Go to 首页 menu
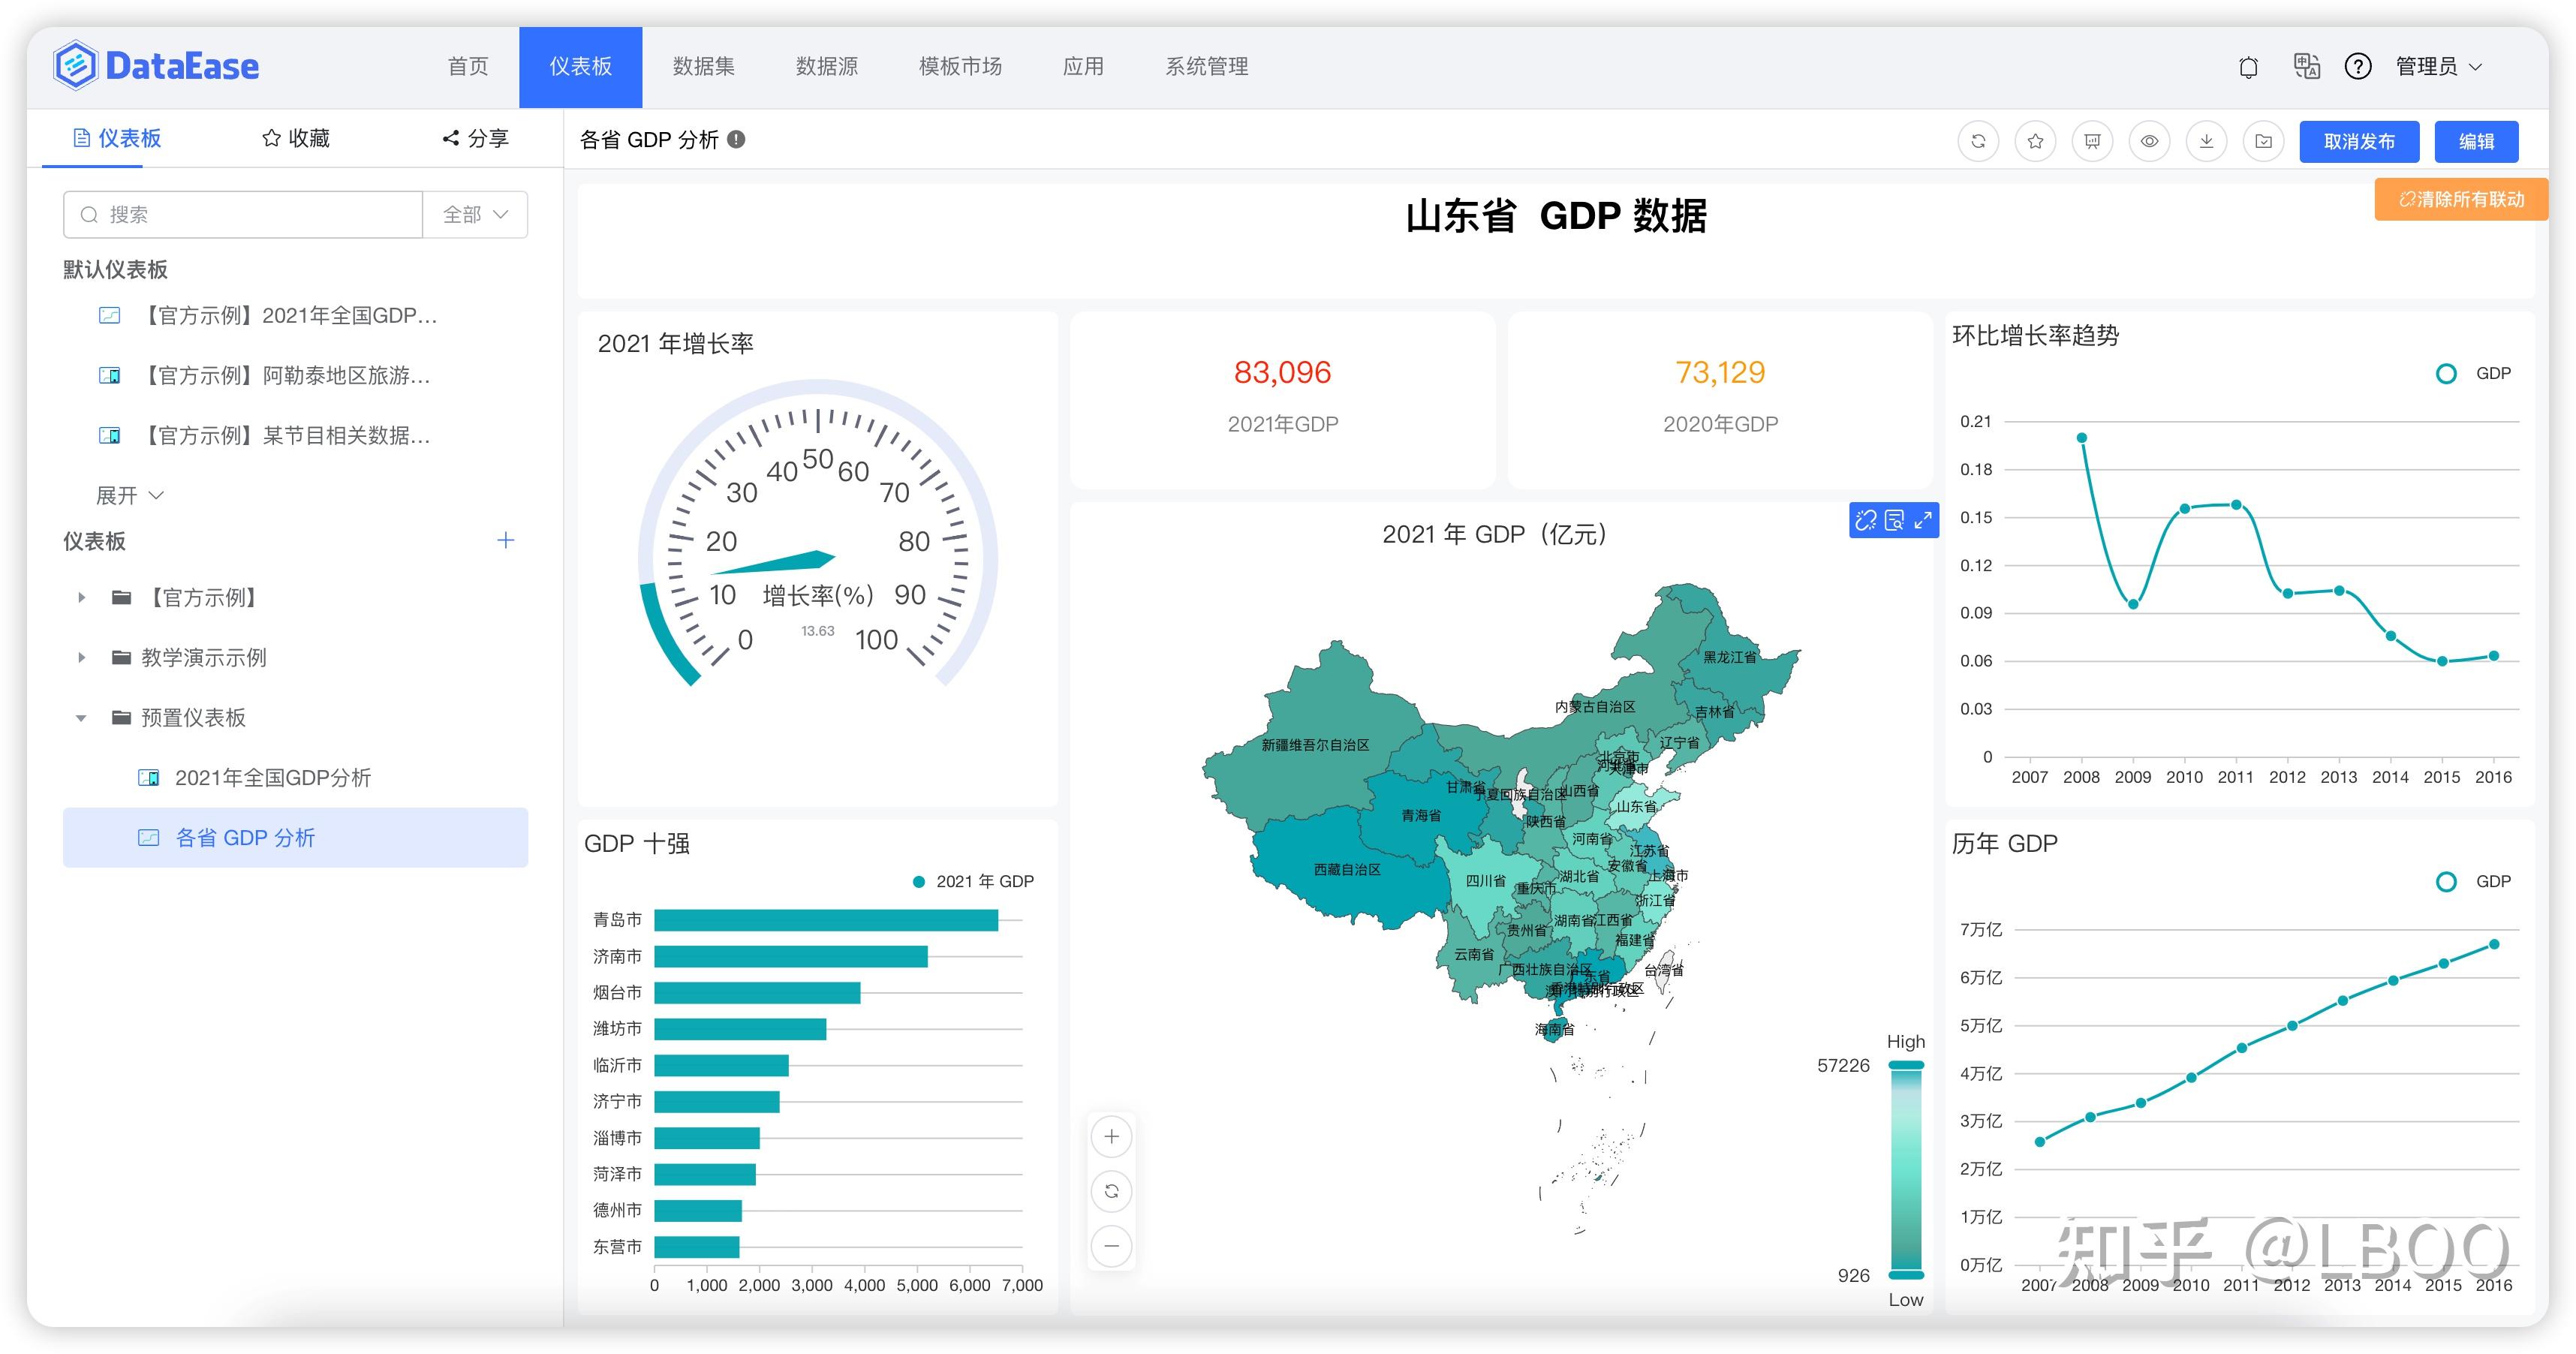The height and width of the screenshot is (1354, 2576). coord(468,66)
